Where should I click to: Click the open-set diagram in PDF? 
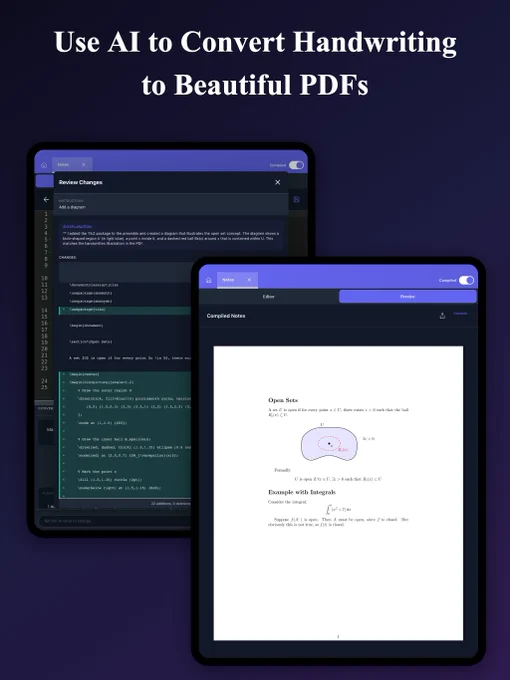click(330, 444)
